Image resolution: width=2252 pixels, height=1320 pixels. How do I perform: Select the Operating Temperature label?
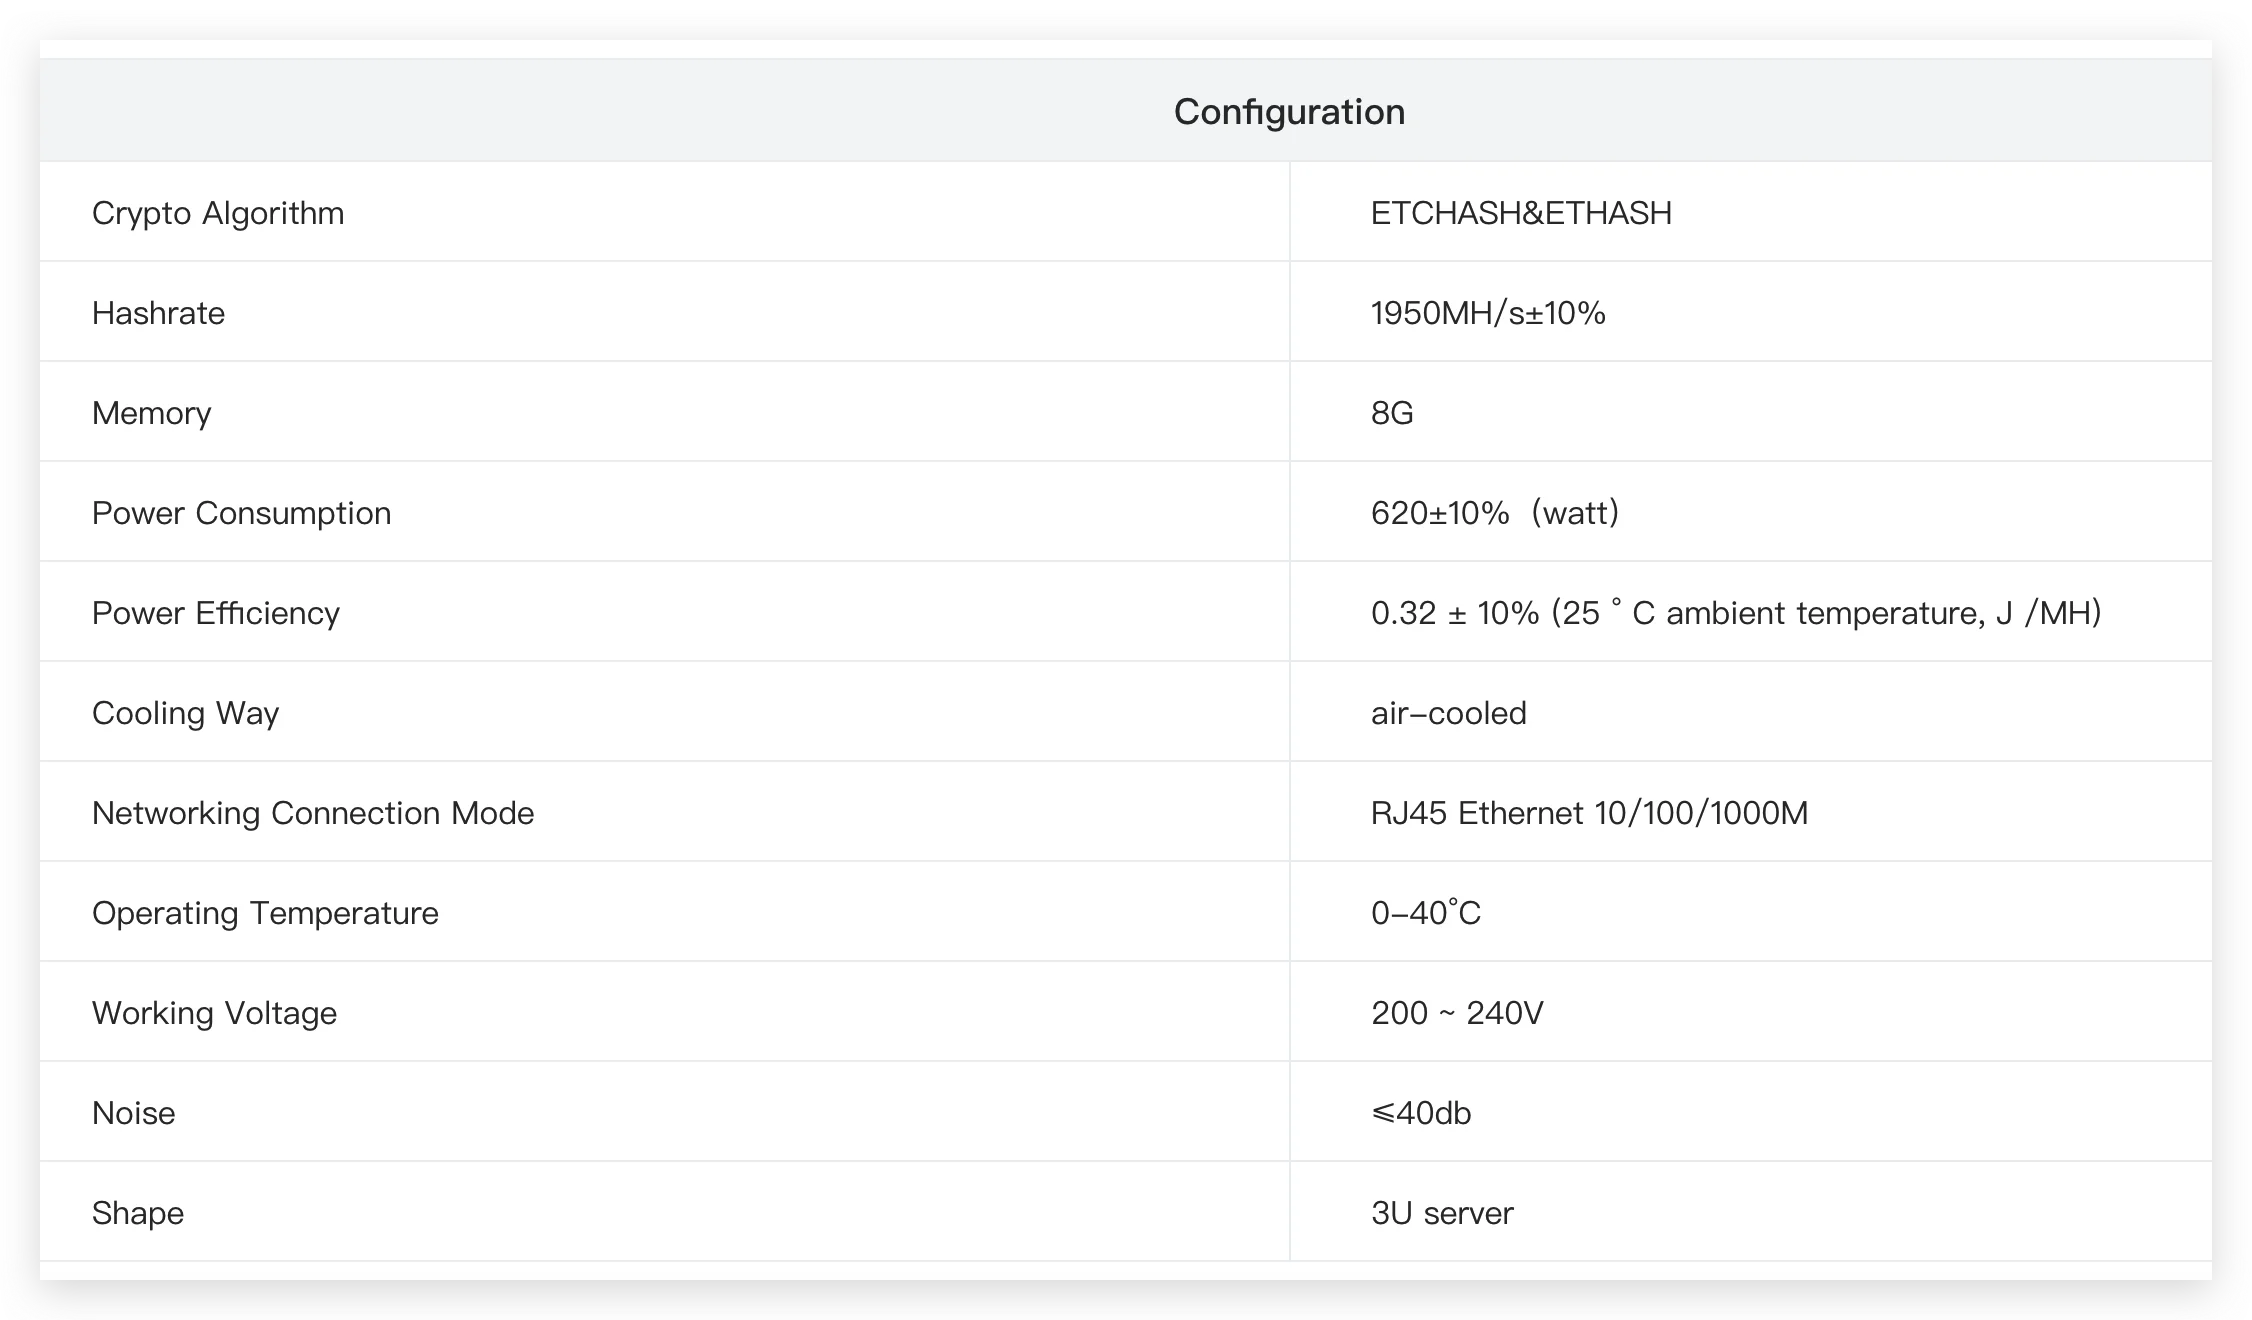(x=265, y=913)
